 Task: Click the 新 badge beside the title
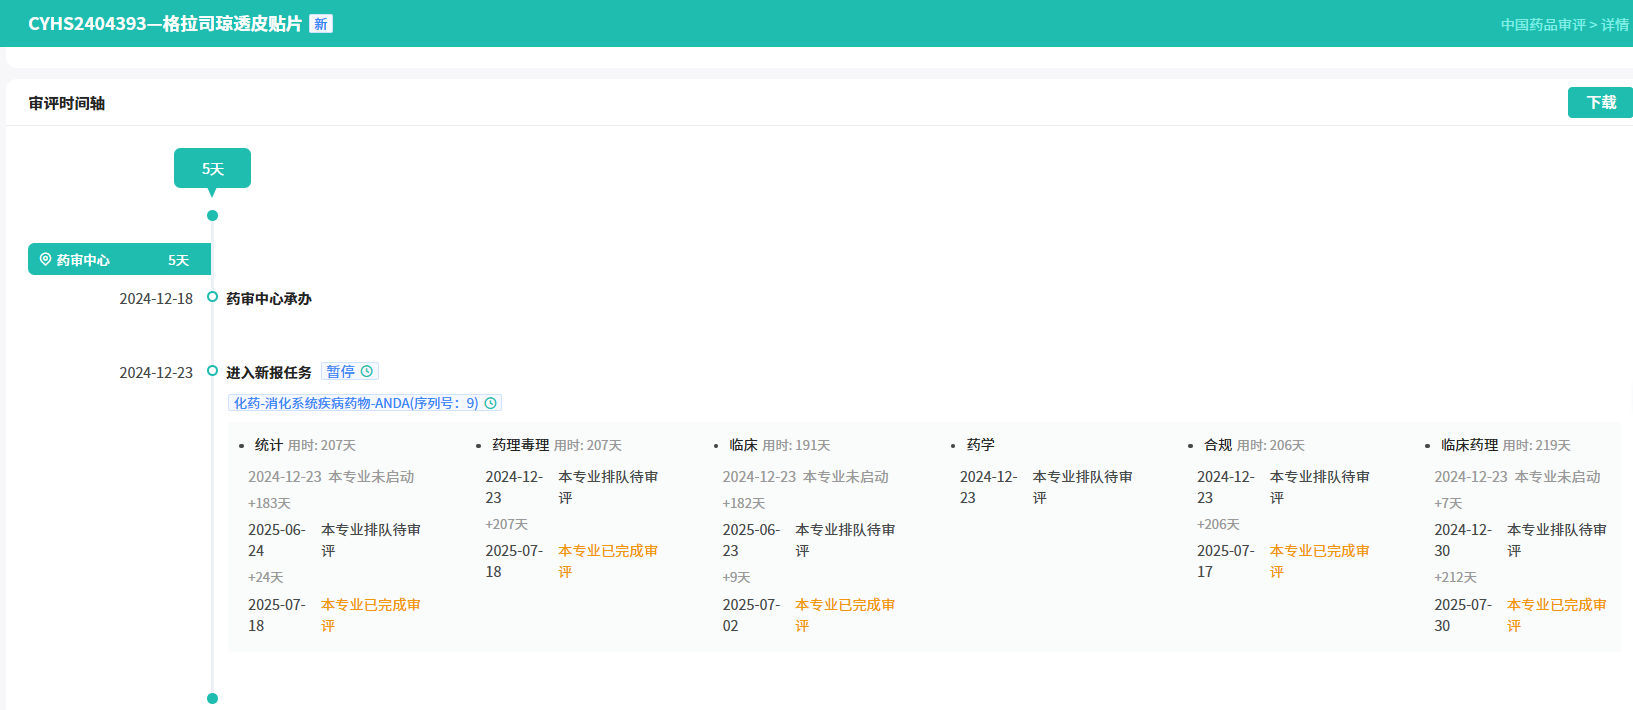(320, 24)
